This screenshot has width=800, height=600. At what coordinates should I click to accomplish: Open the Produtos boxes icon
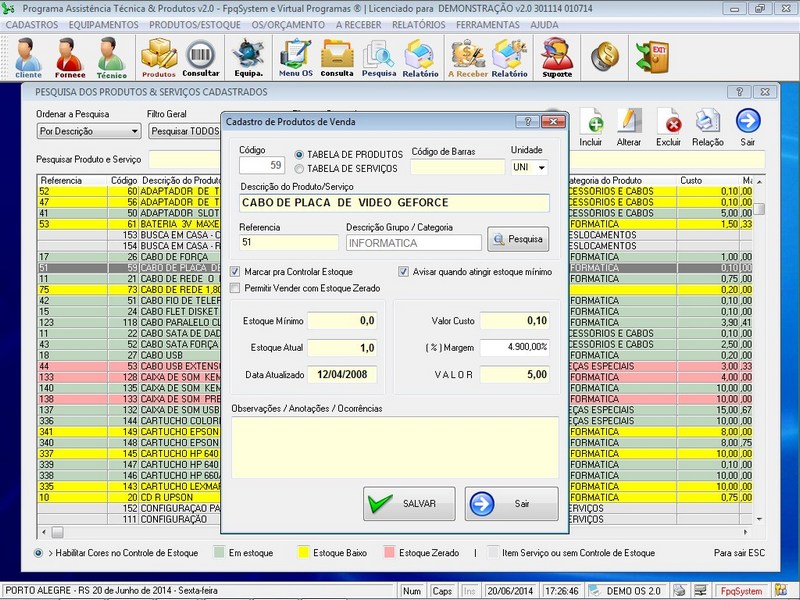pyautogui.click(x=159, y=58)
